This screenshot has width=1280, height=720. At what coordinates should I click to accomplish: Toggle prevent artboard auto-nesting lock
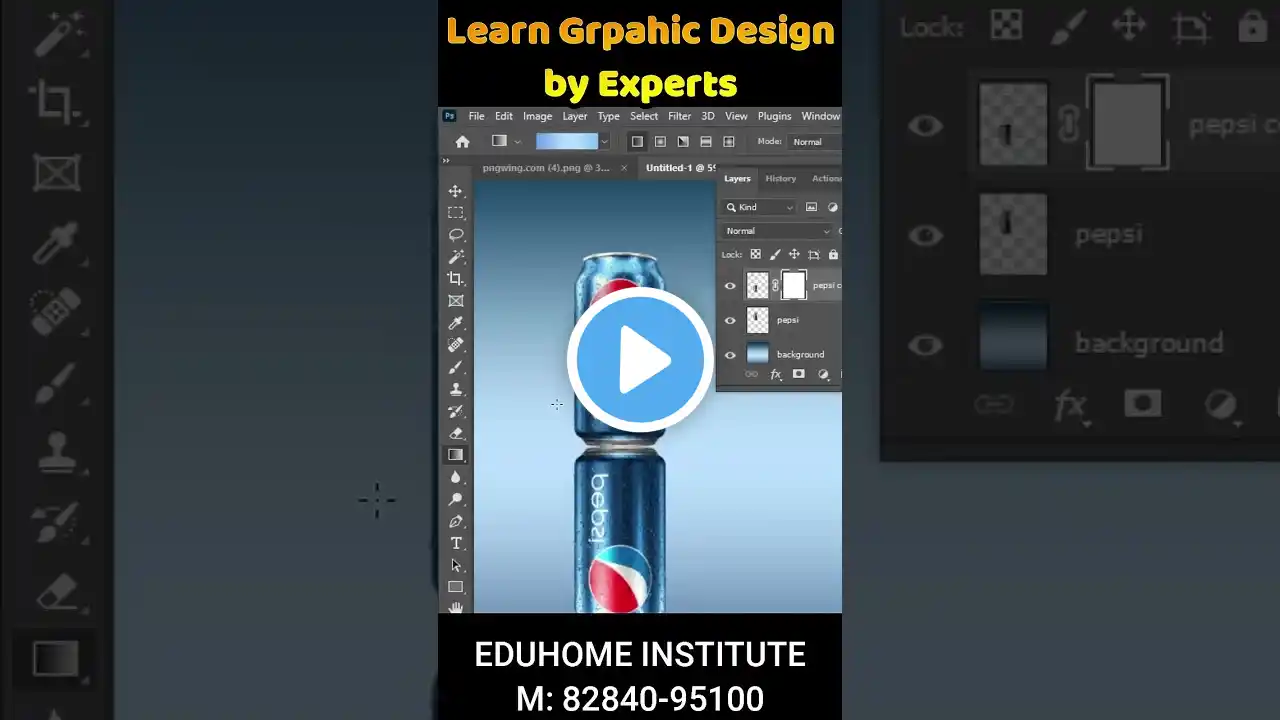814,254
